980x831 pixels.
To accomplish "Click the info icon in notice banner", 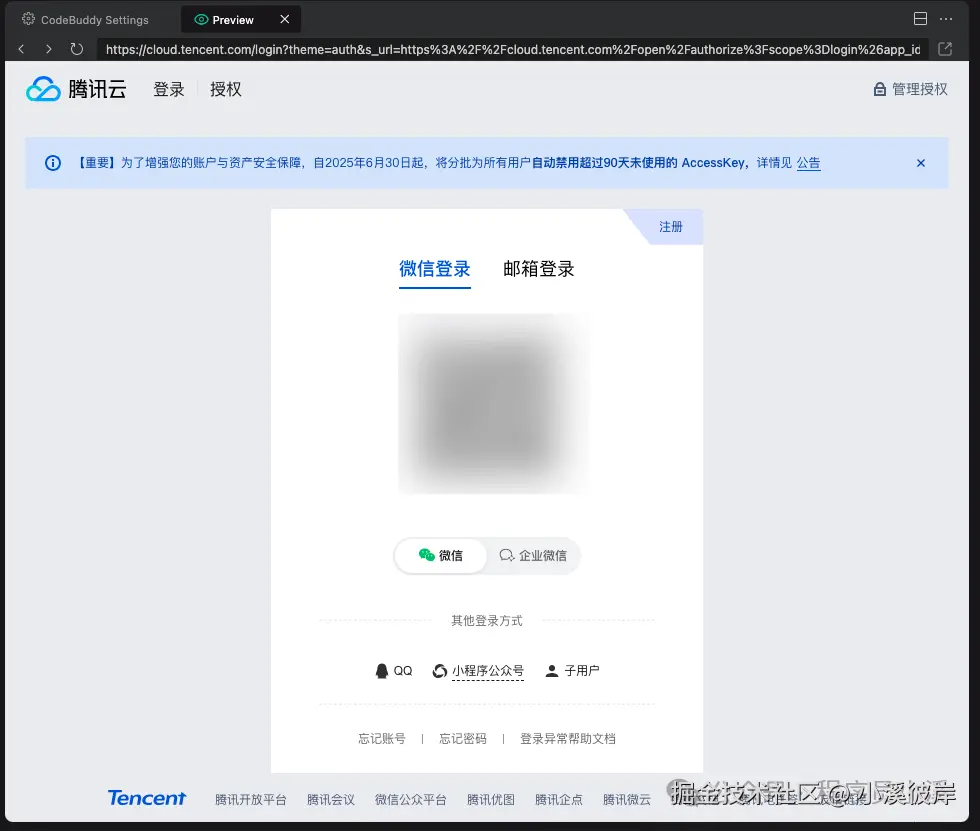I will click(52, 163).
